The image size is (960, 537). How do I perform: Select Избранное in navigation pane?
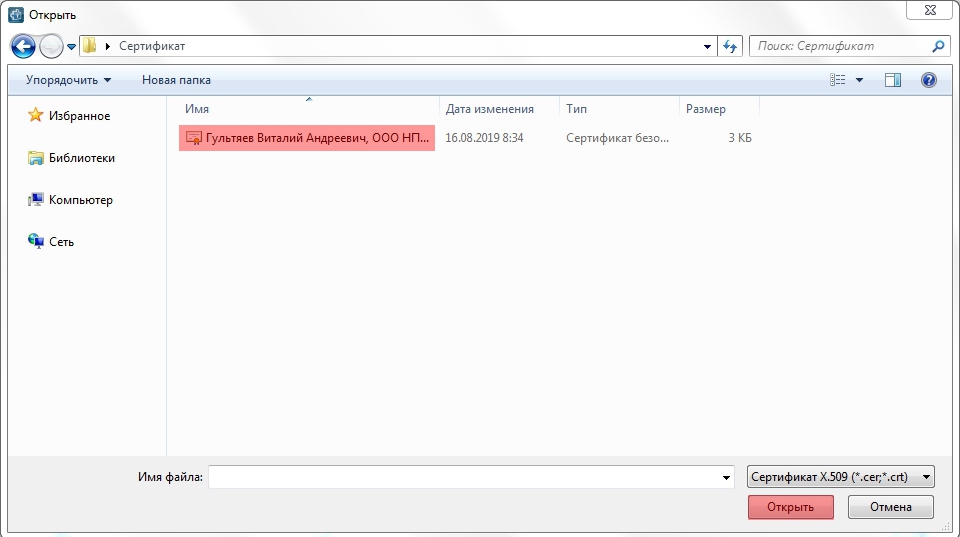point(80,116)
